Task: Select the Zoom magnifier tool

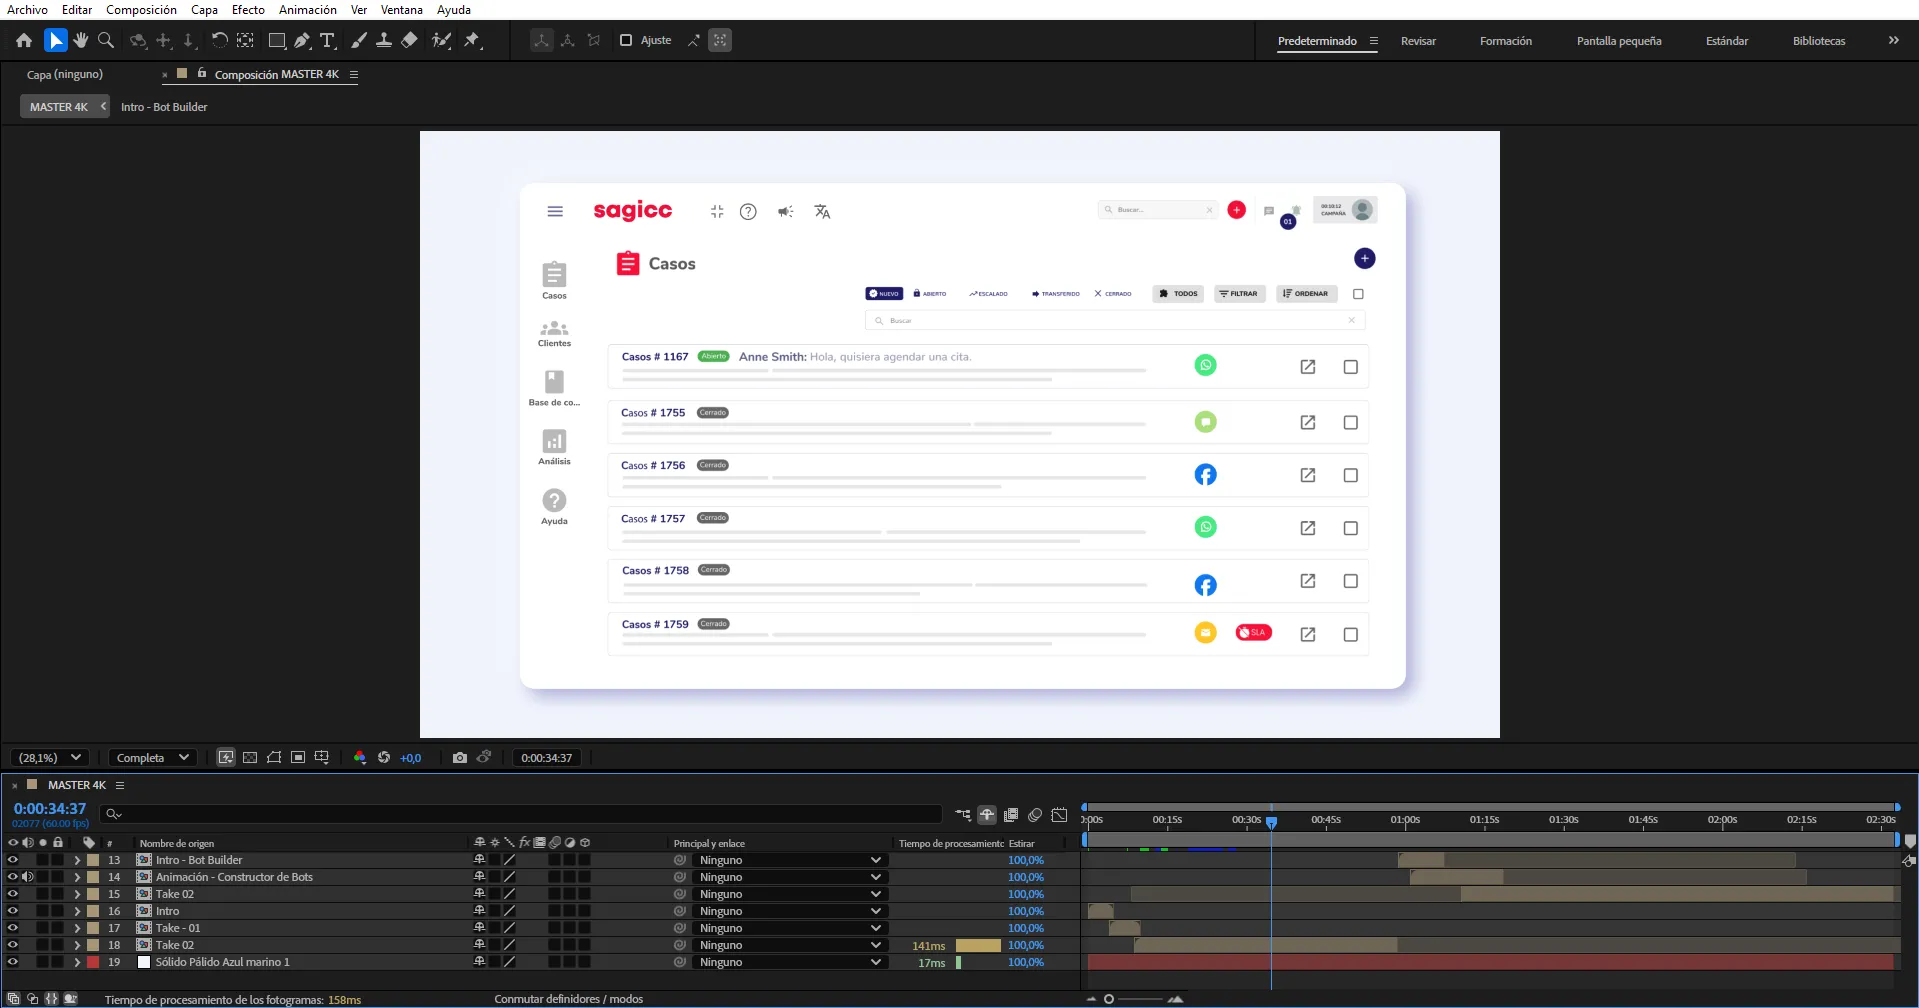Action: 105,40
